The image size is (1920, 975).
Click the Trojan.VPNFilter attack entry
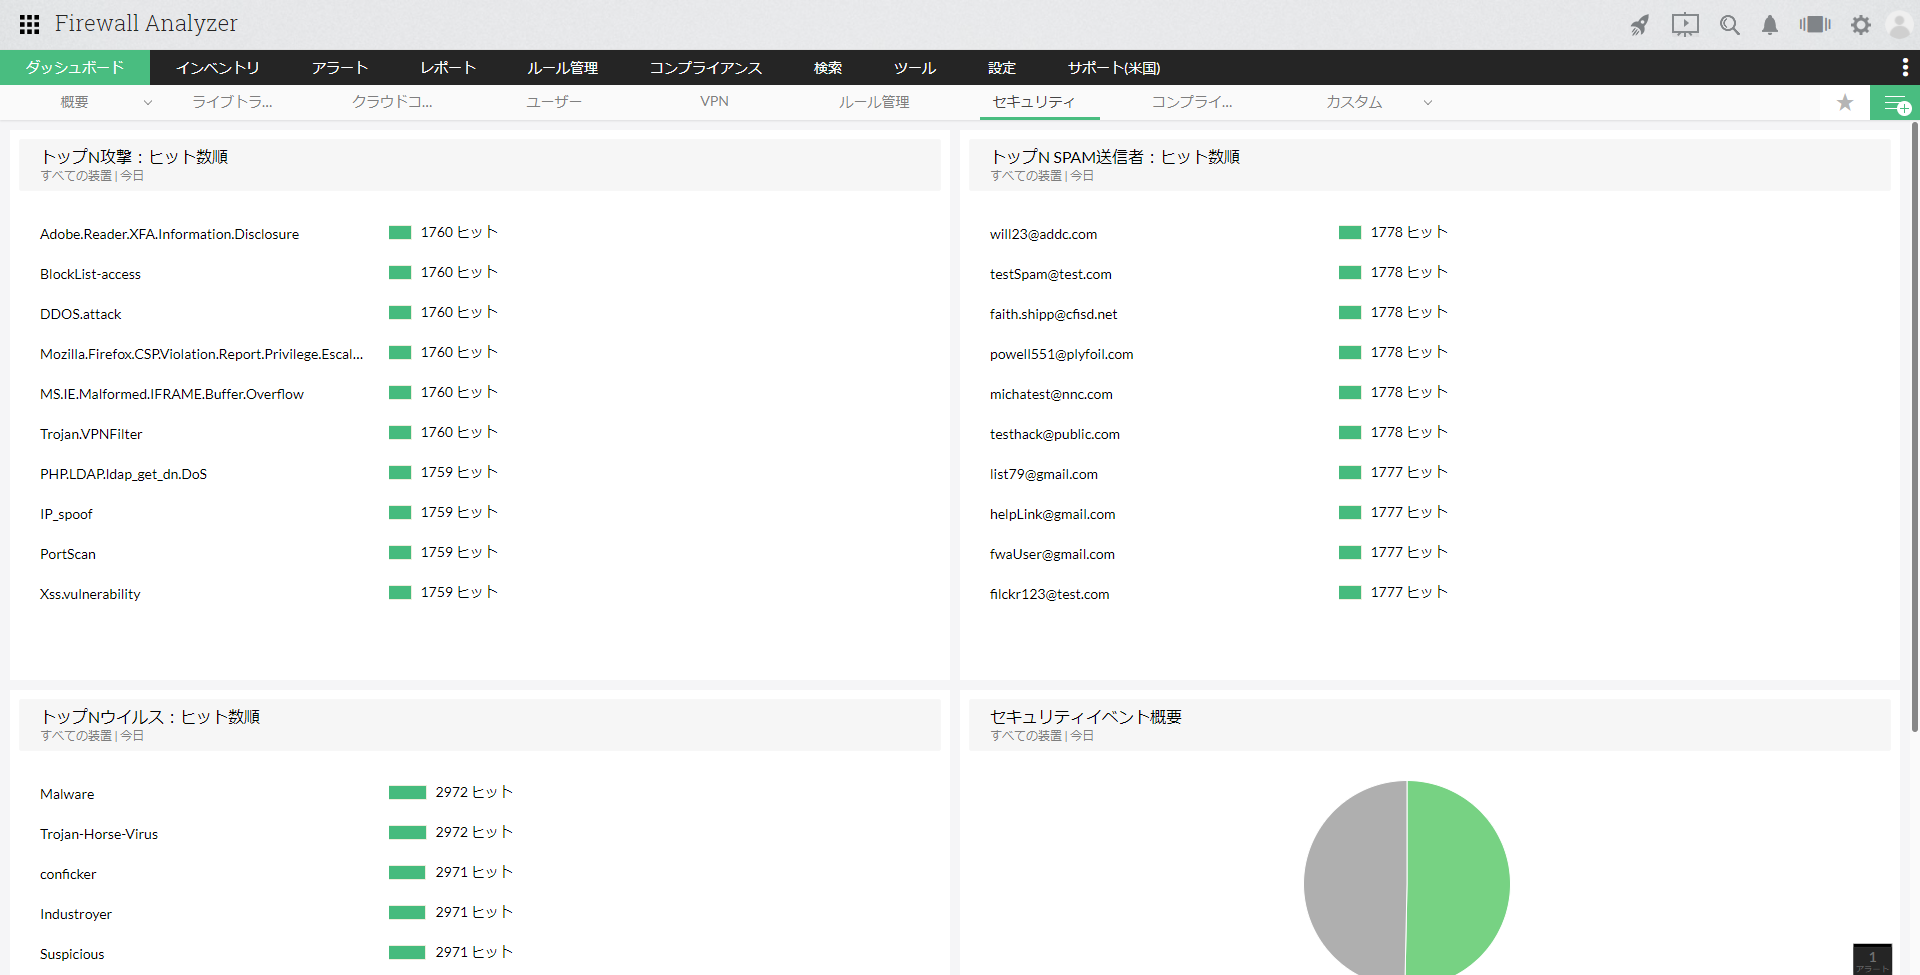tap(92, 434)
